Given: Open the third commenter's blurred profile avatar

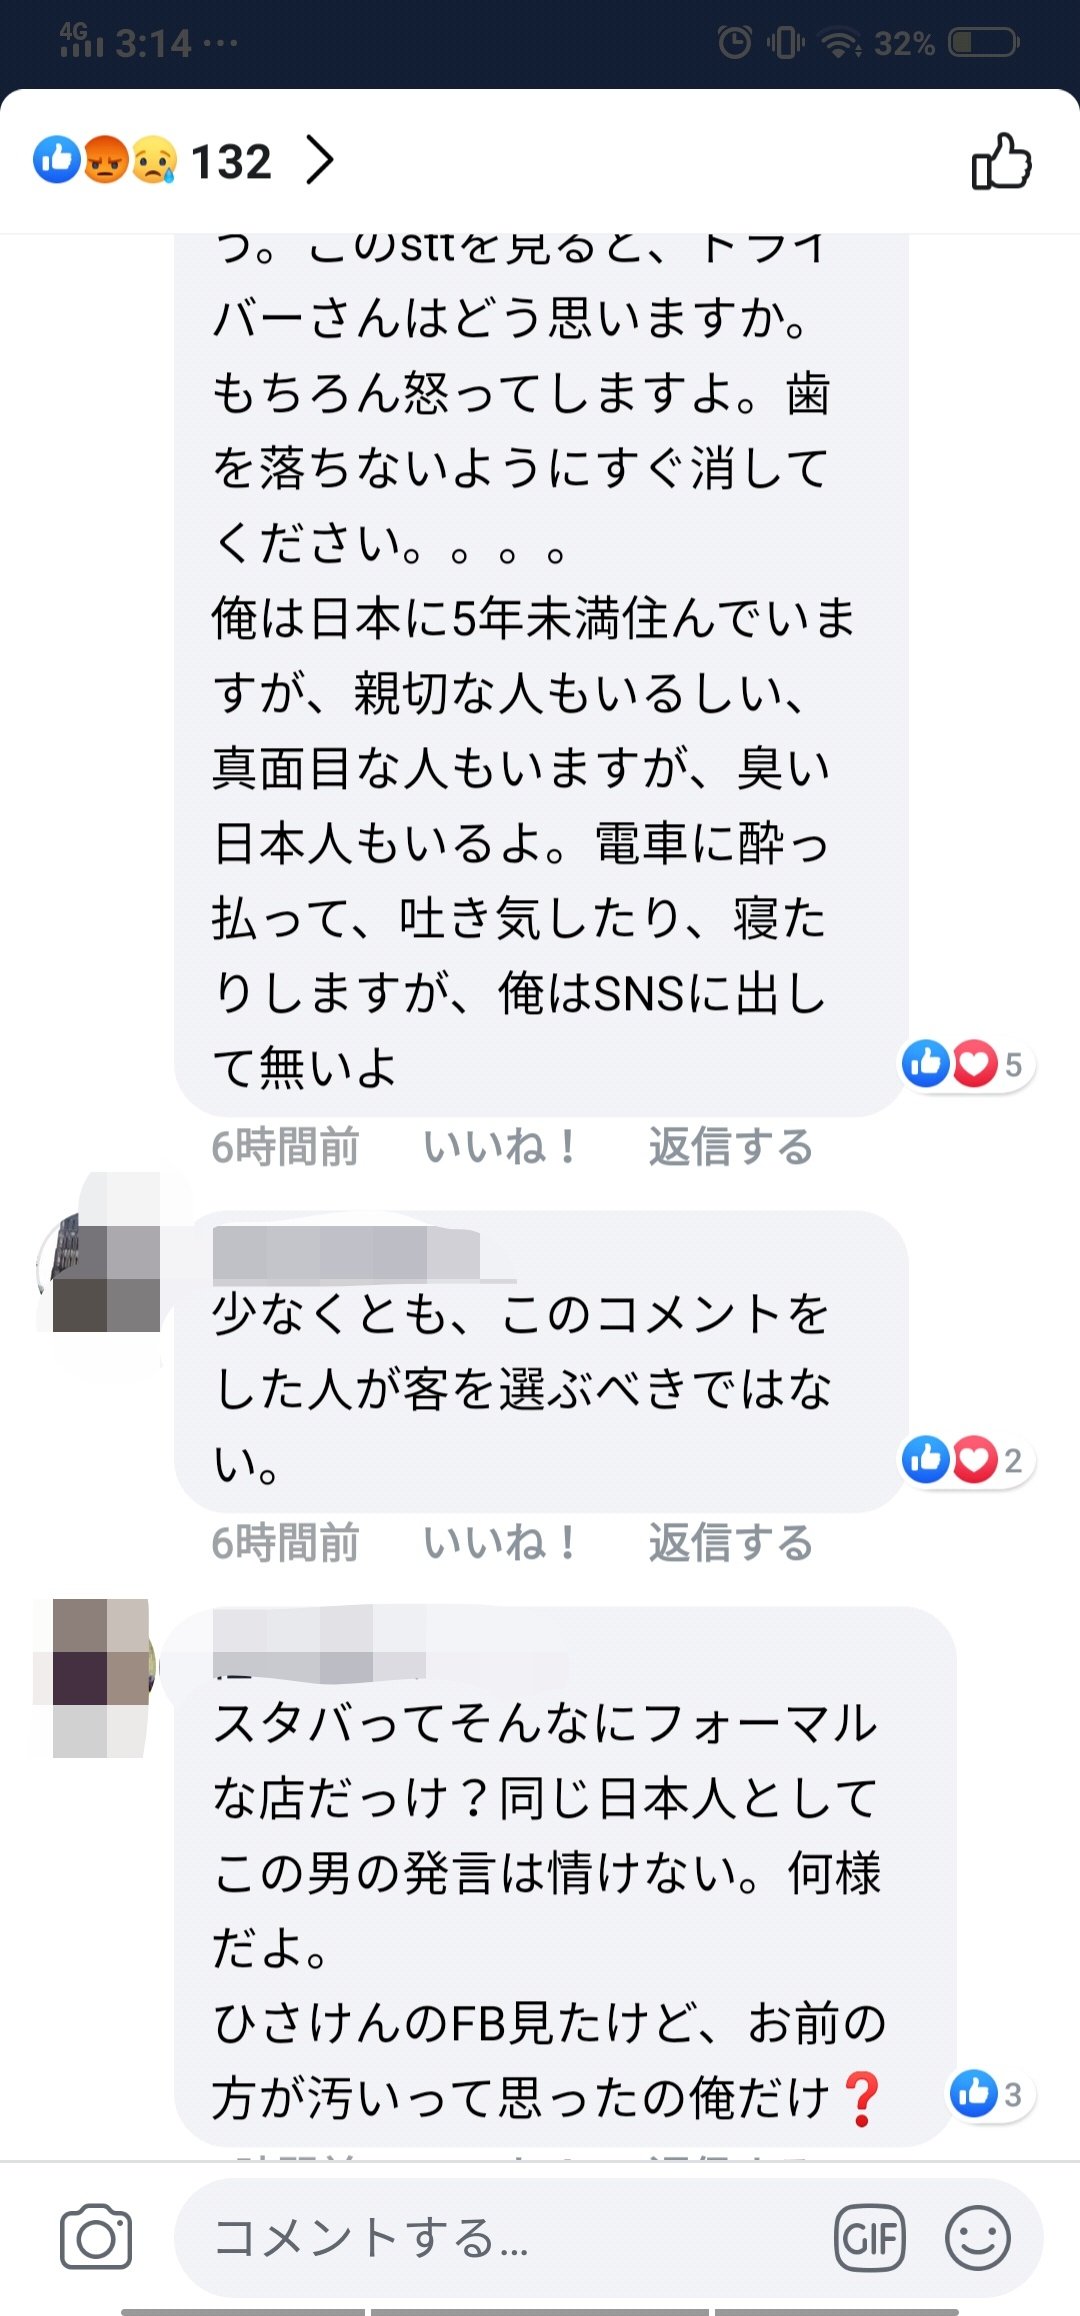Looking at the screenshot, I should pyautogui.click(x=97, y=1677).
